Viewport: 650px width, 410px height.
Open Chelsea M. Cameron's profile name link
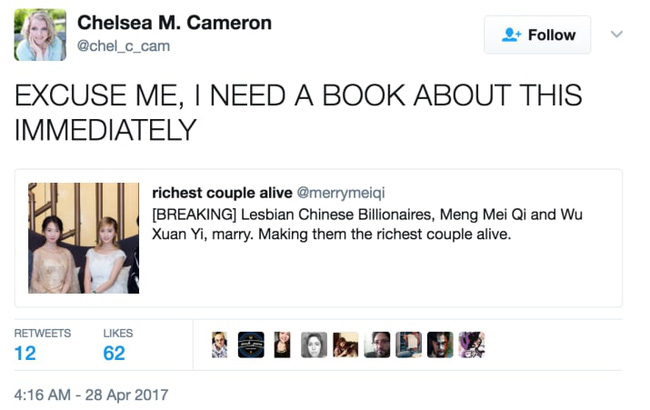click(x=174, y=22)
